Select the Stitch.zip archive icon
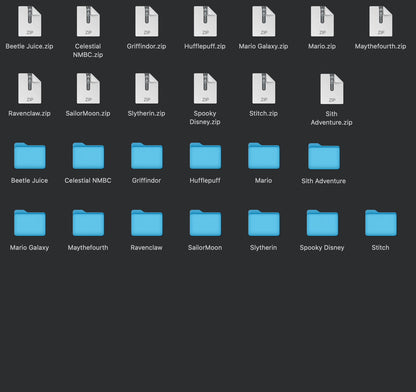The image size is (416, 392). point(264,88)
